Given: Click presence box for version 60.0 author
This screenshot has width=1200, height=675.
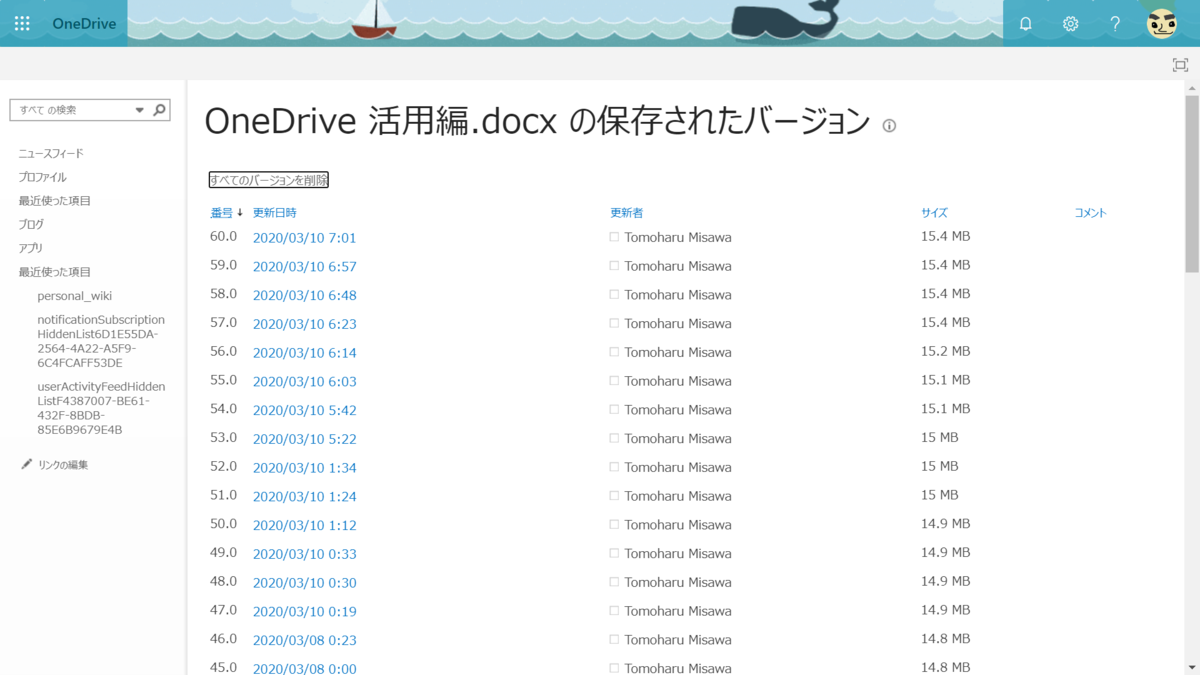Looking at the screenshot, I should [614, 237].
